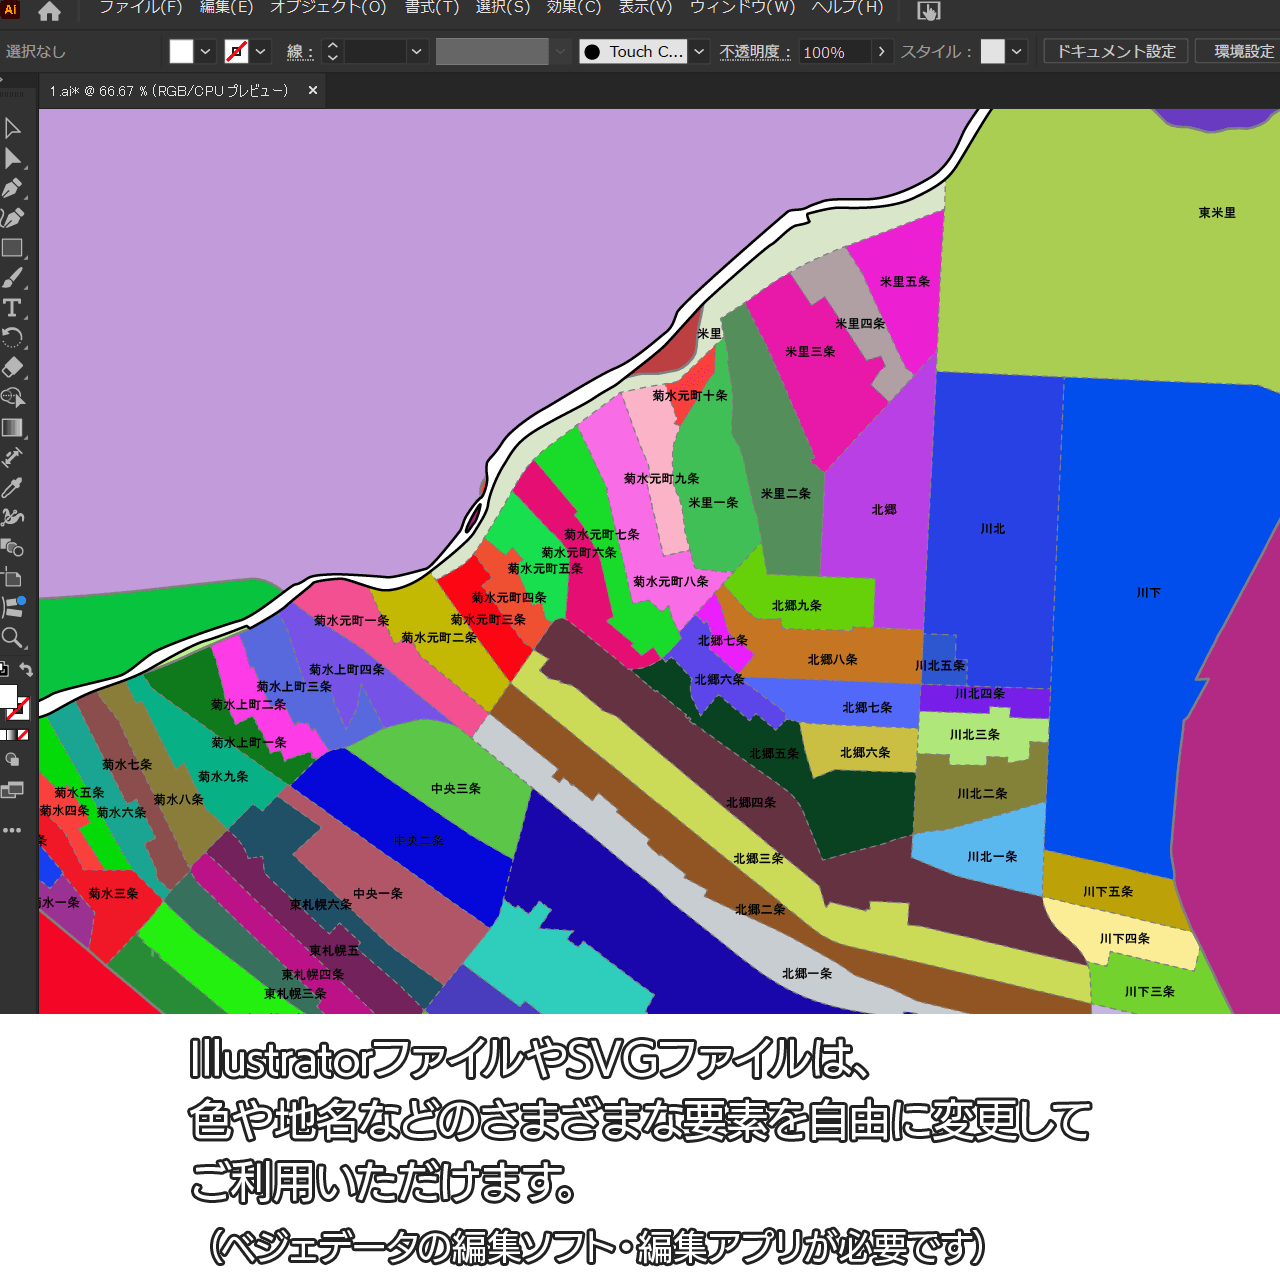The image size is (1280, 1280).
Task: Open the ウィンドウ(W) menu
Action: point(742,8)
